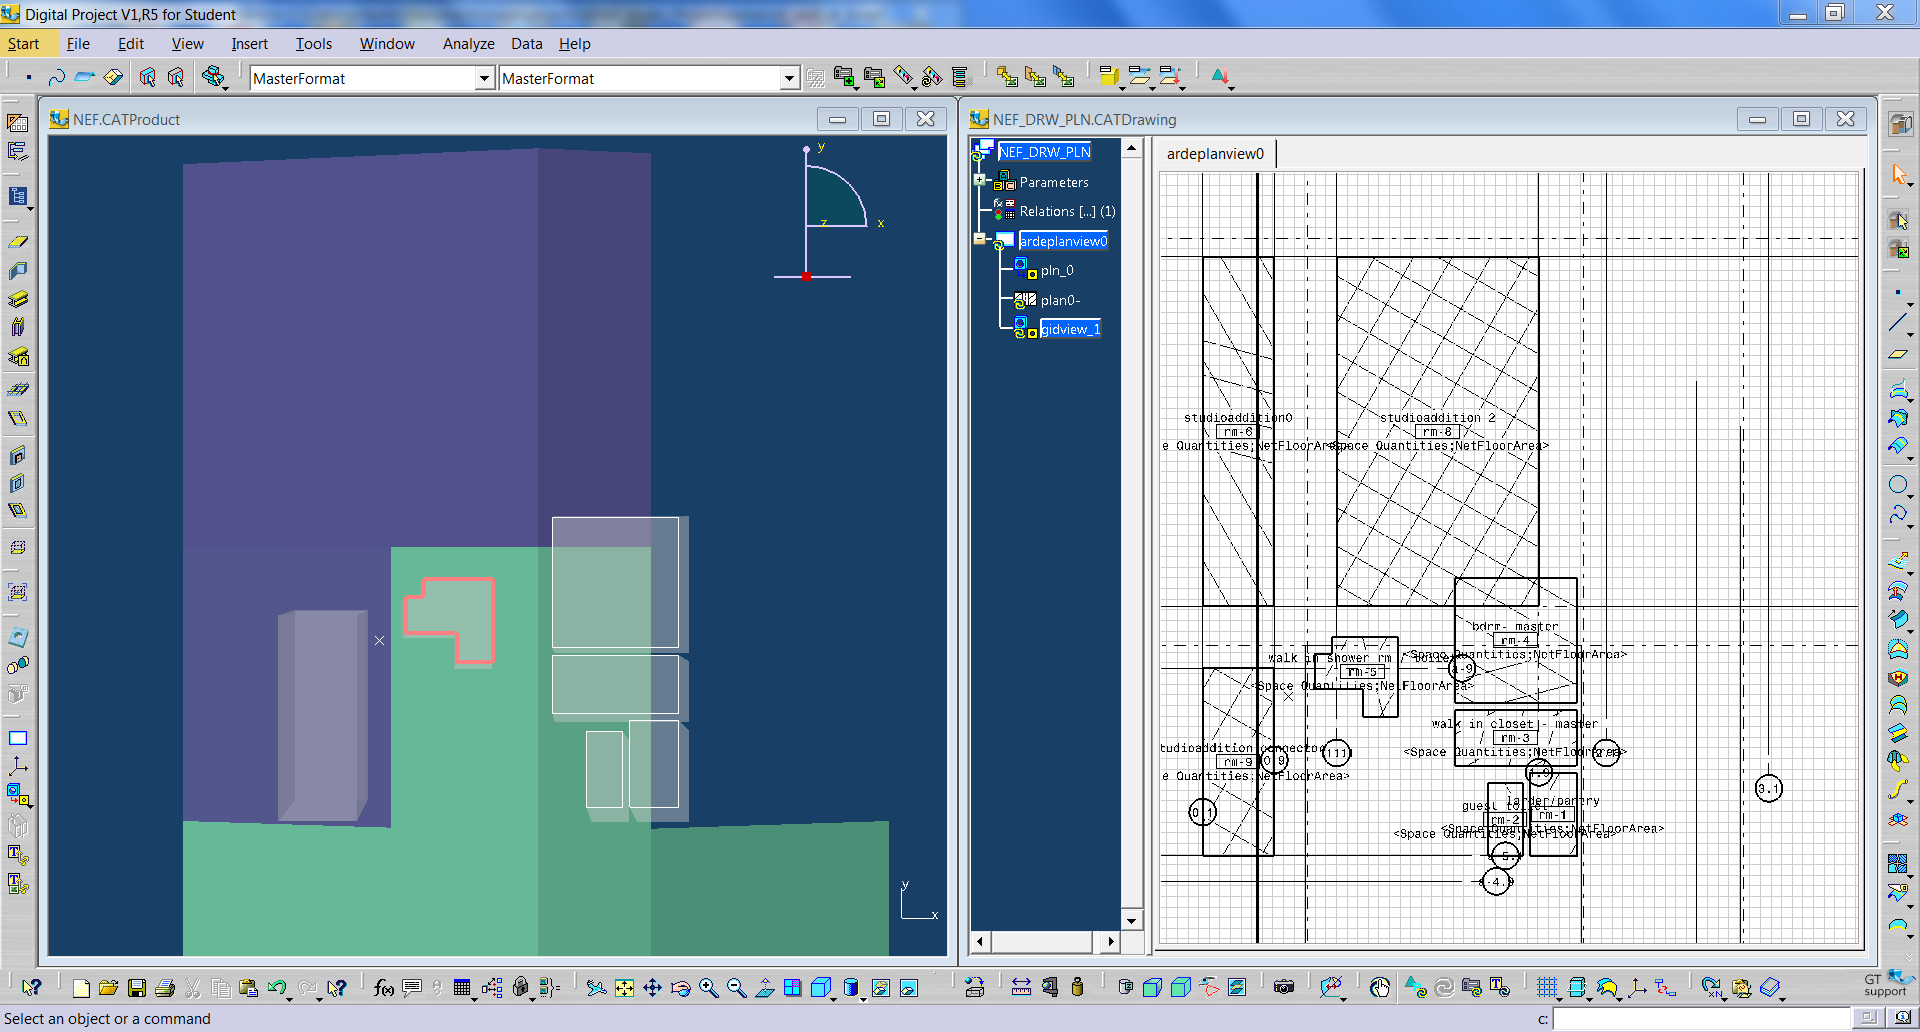Click the Knowledge Advisor lock icon
Viewport: 1920px width, 1032px height.
(520, 988)
